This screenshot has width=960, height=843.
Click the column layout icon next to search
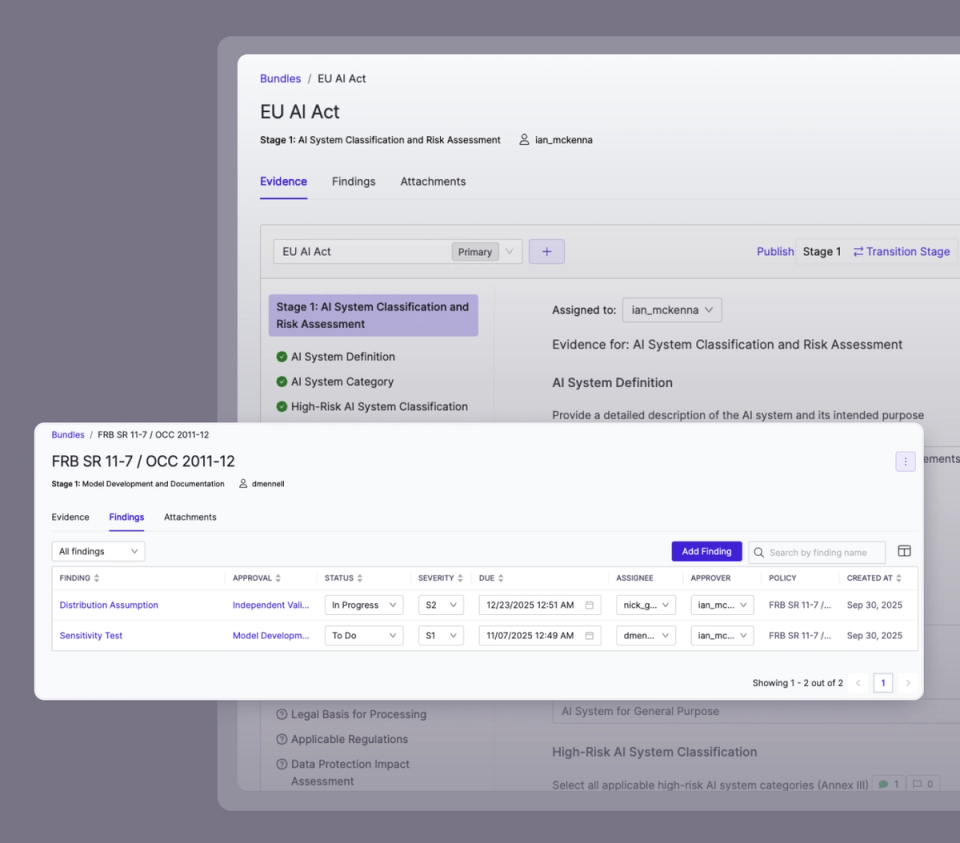(904, 551)
